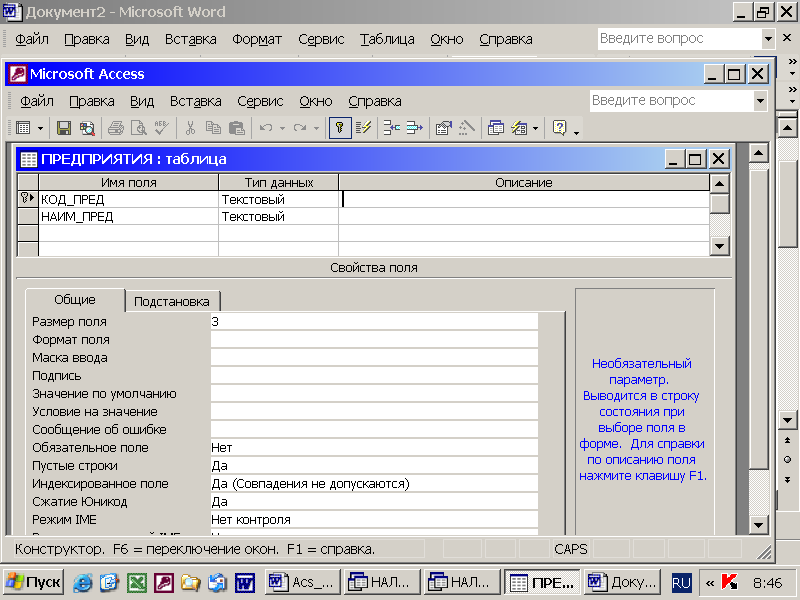Switch to Доку... taskbar button
The width and height of the screenshot is (800, 600).
(622, 582)
